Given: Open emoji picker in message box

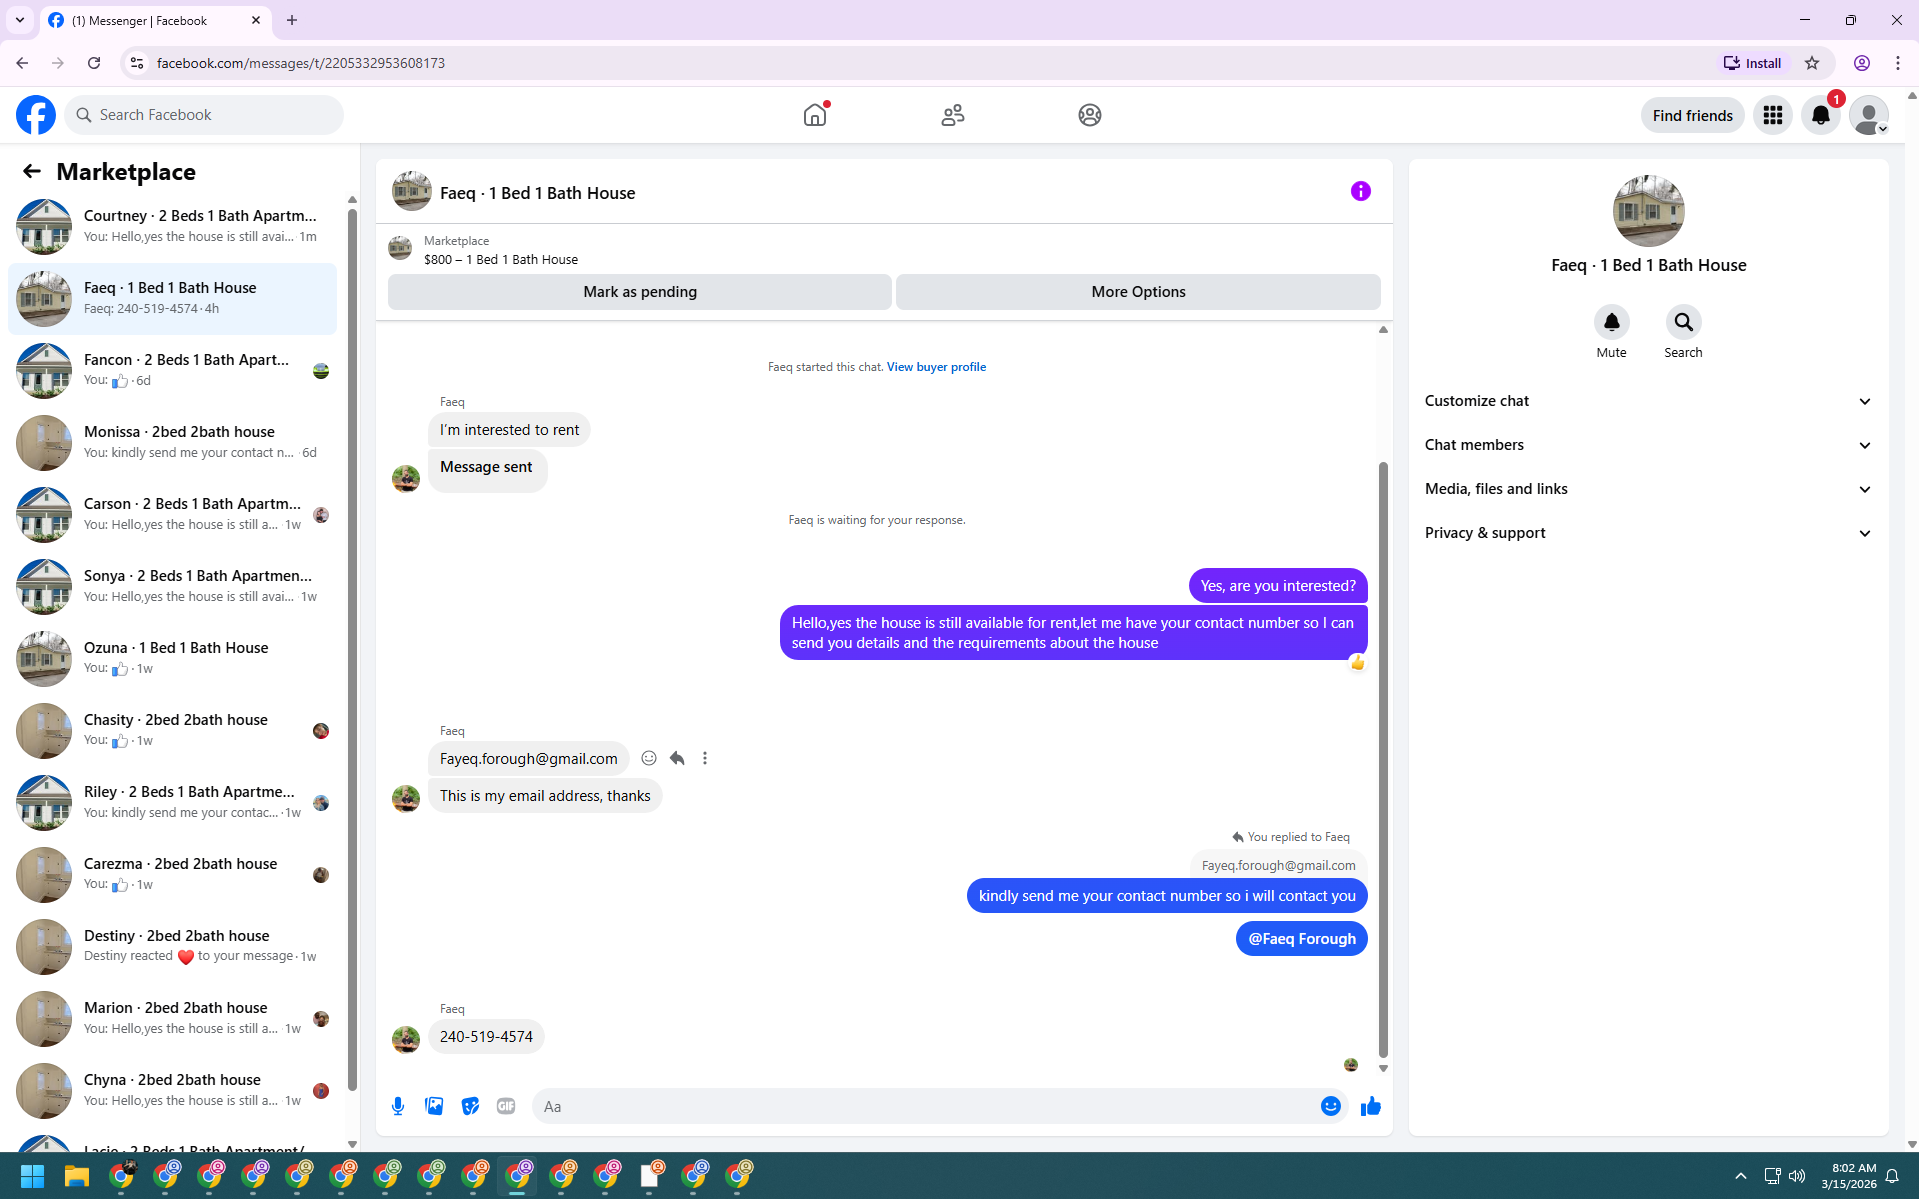Looking at the screenshot, I should point(1331,1106).
